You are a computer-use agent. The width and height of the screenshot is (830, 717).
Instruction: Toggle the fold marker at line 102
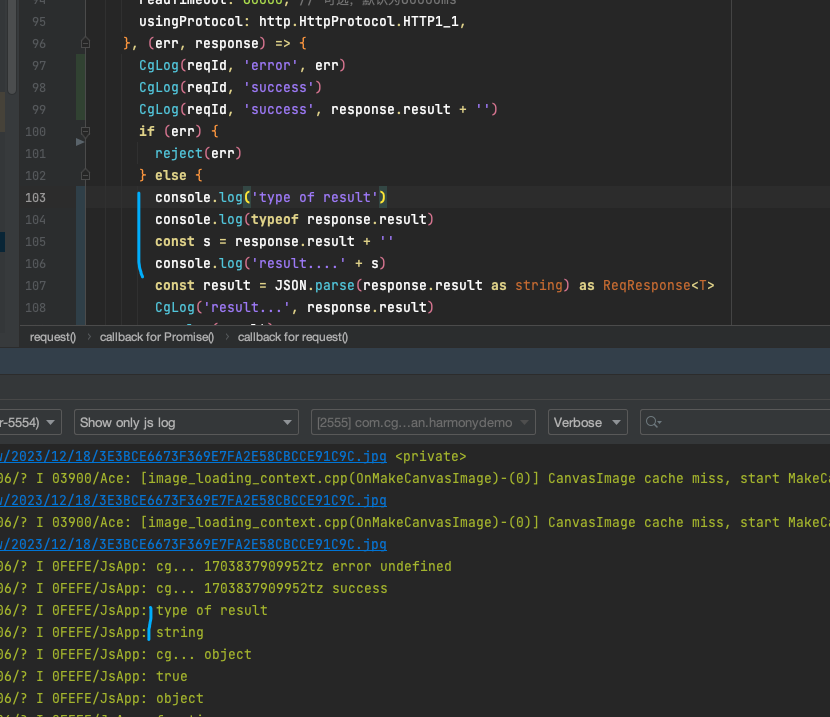pyautogui.click(x=85, y=175)
